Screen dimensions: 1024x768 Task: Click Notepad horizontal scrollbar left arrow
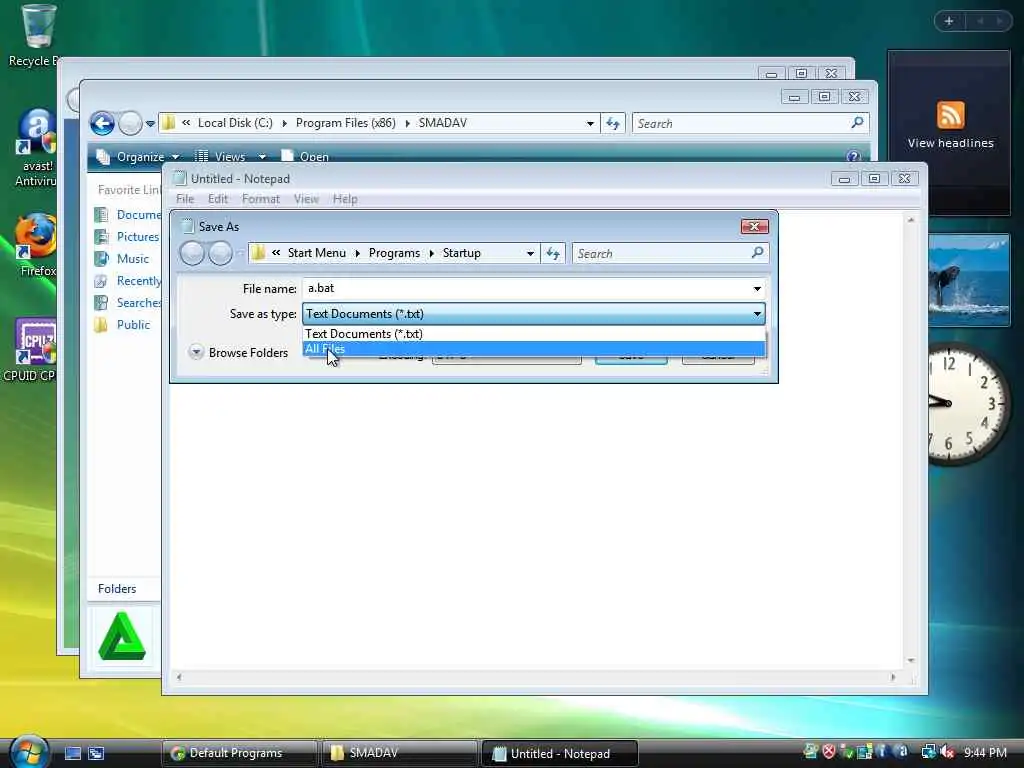179,678
